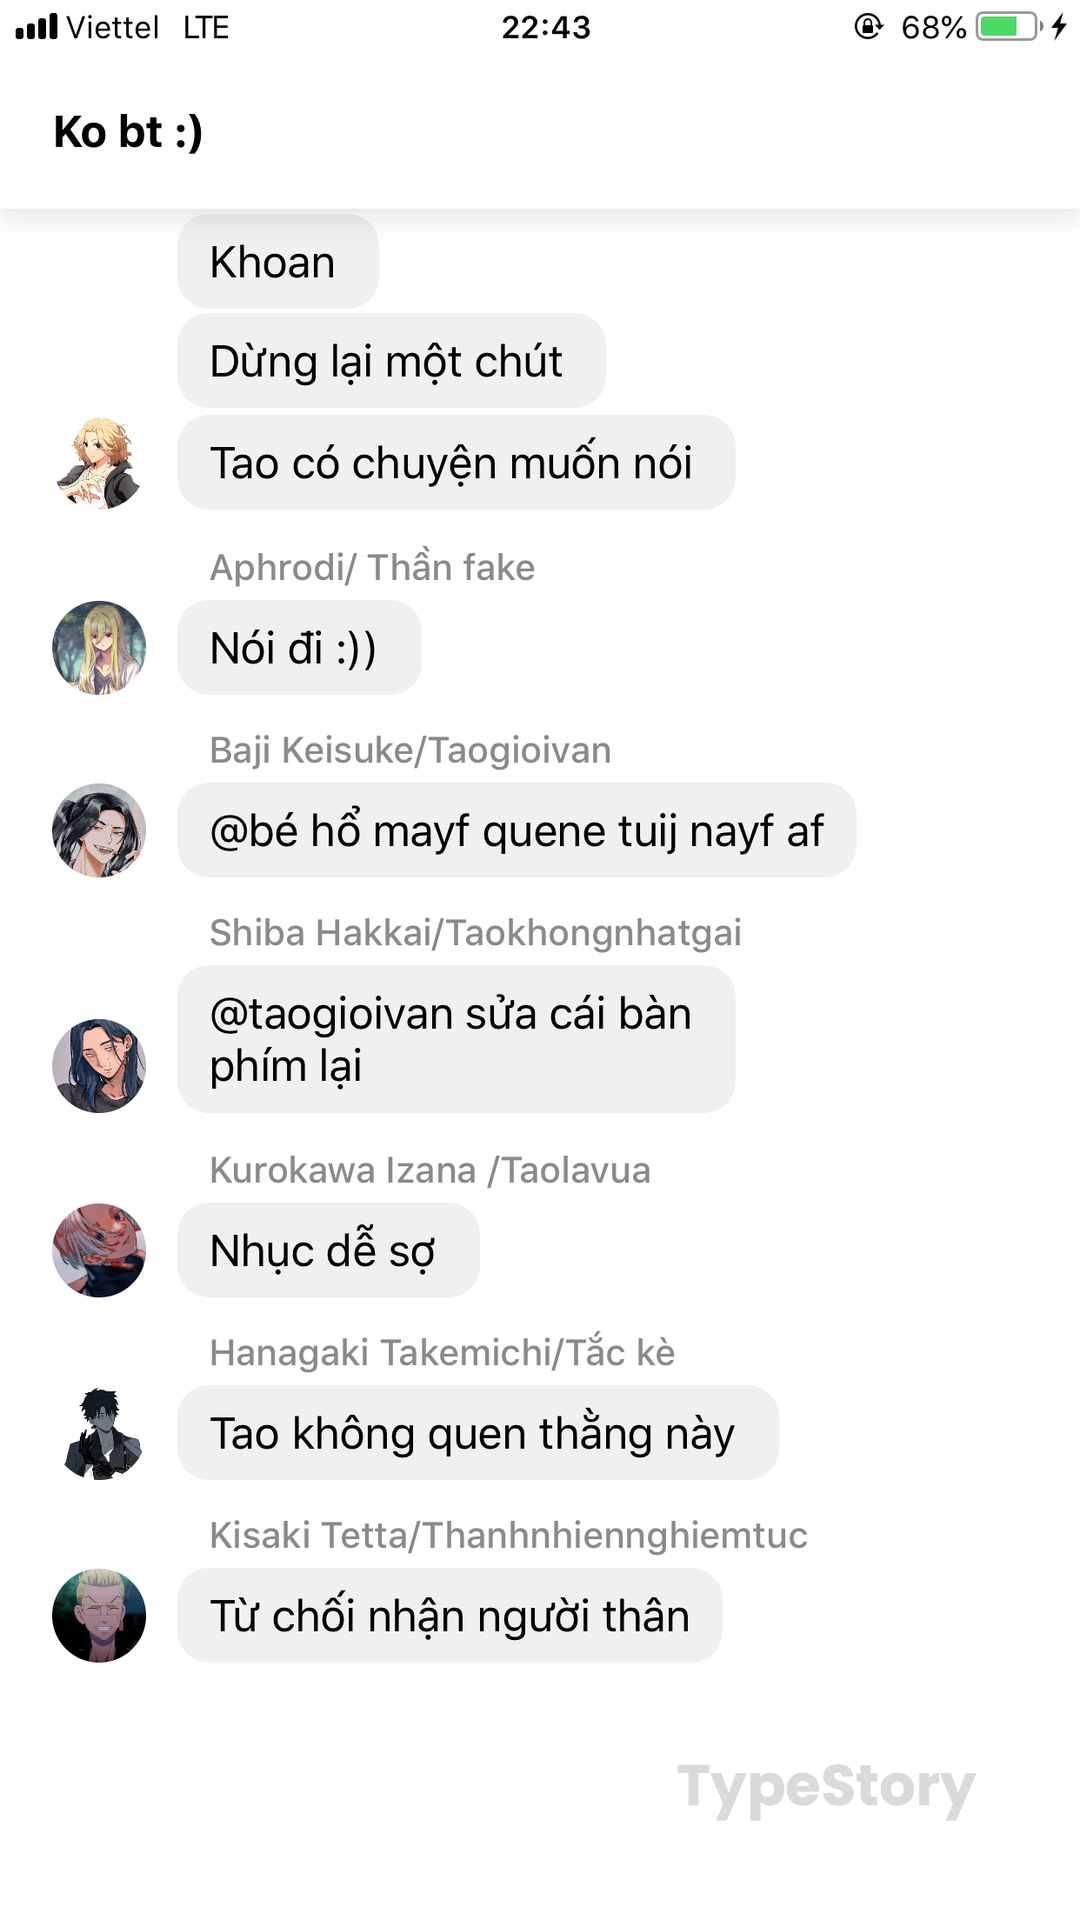This screenshot has height=1920, width=1080.
Task: Select the "Tao có chuyện muốn nói" bubble
Action: coord(456,463)
